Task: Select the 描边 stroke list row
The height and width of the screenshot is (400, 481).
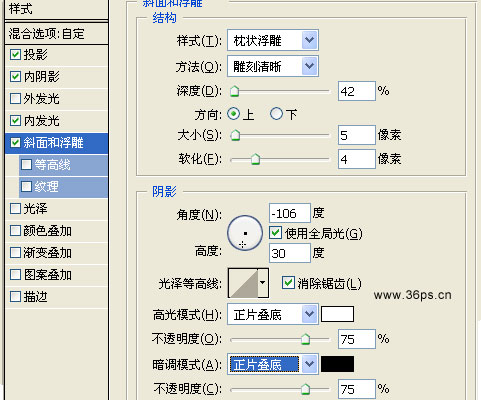Action: (x=57, y=297)
